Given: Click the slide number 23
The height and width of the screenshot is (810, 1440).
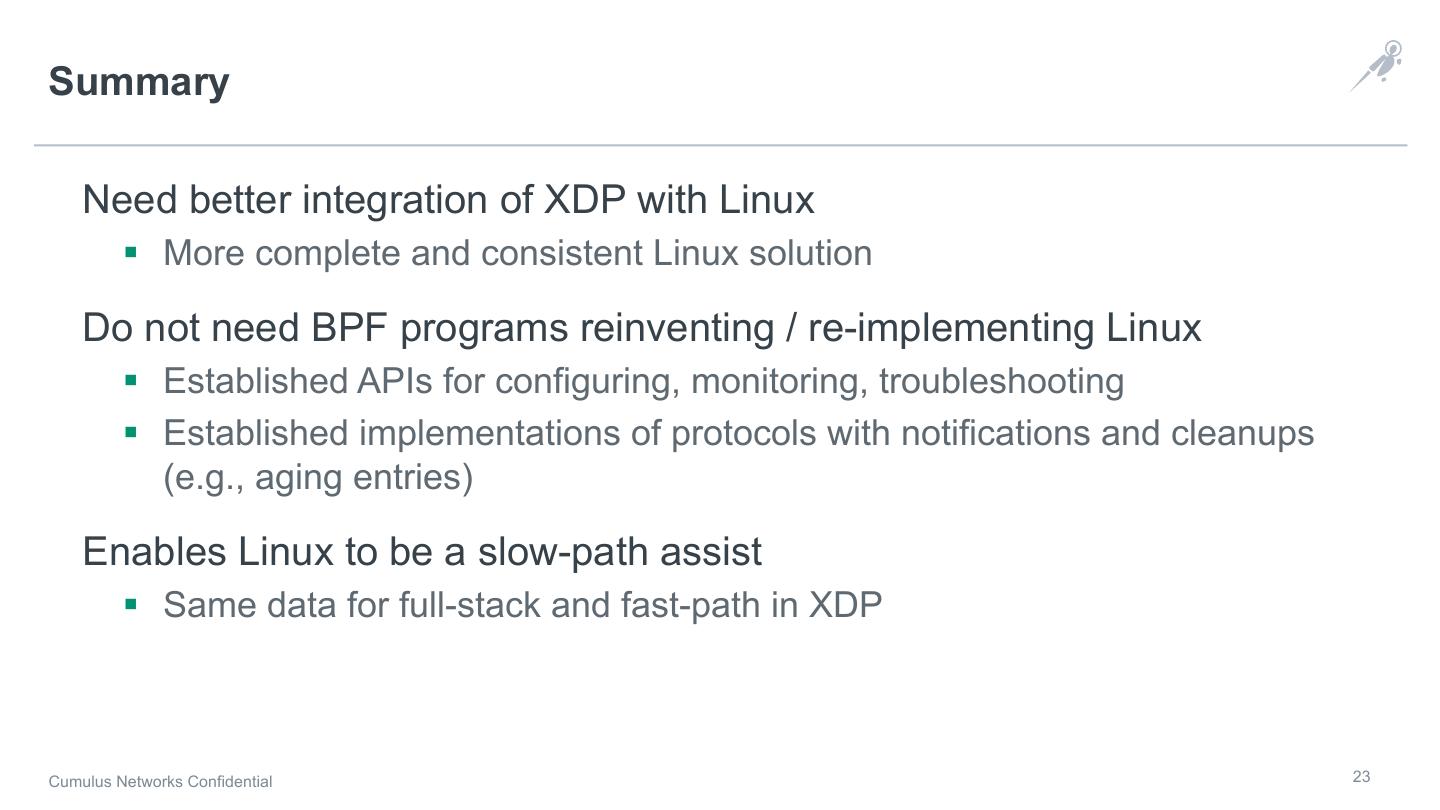Looking at the screenshot, I should coord(1361,777).
